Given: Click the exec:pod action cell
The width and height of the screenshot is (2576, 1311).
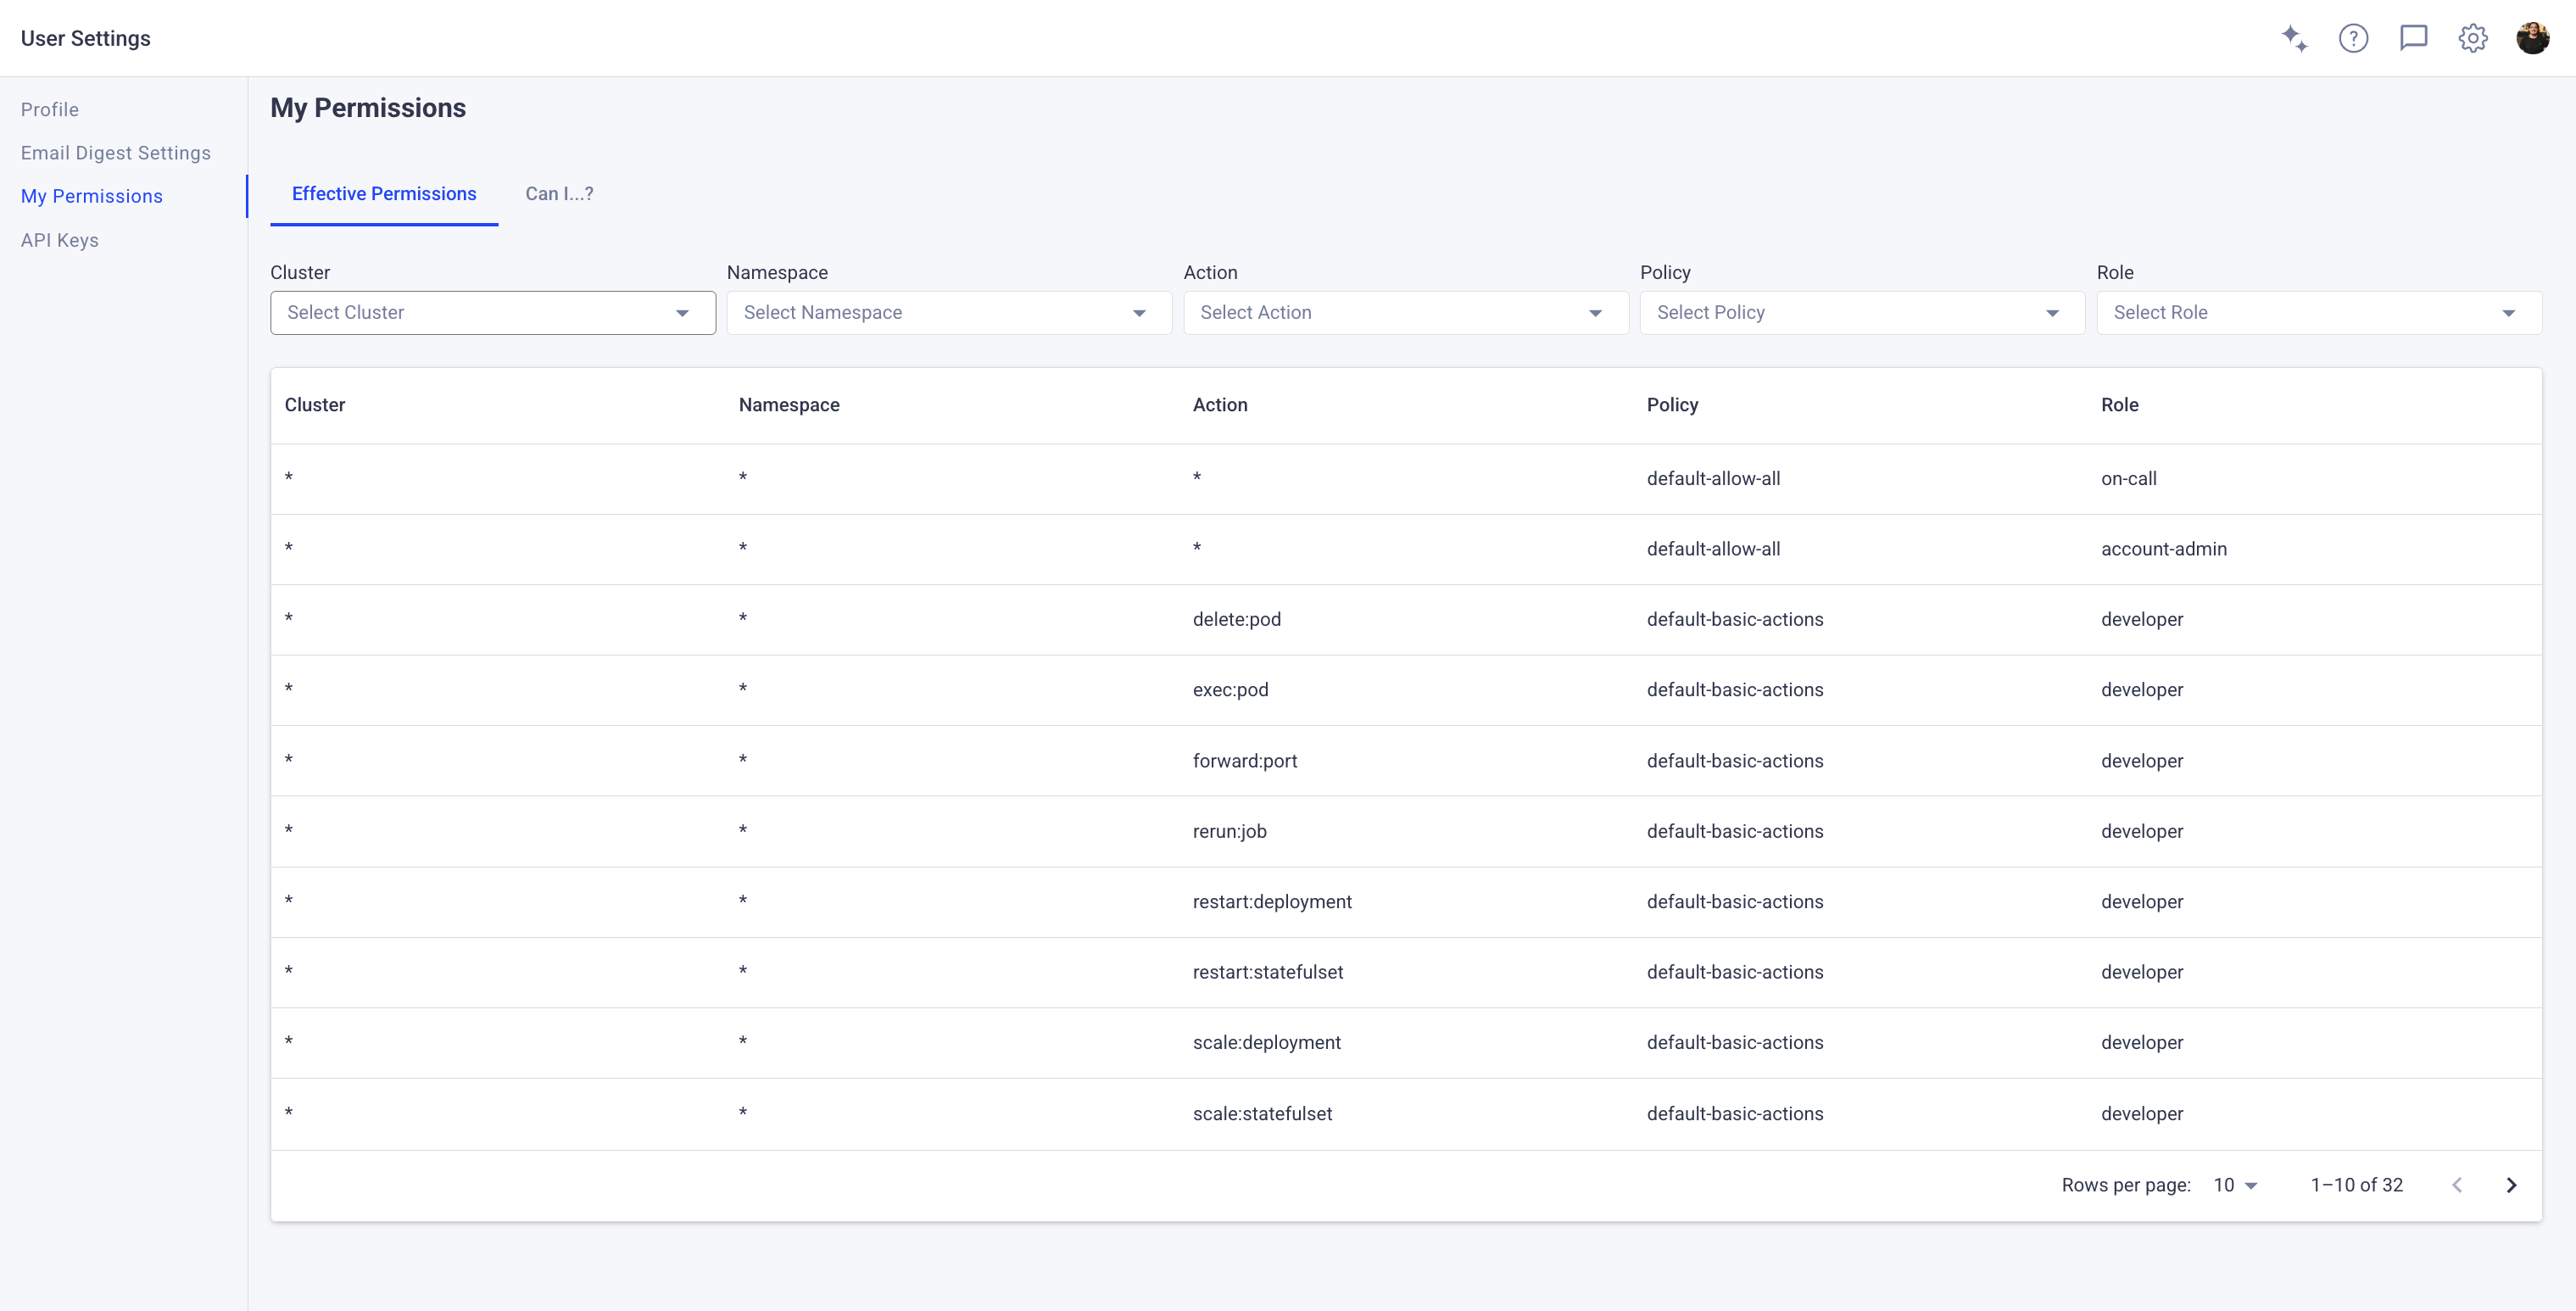Looking at the screenshot, I should [x=1230, y=690].
